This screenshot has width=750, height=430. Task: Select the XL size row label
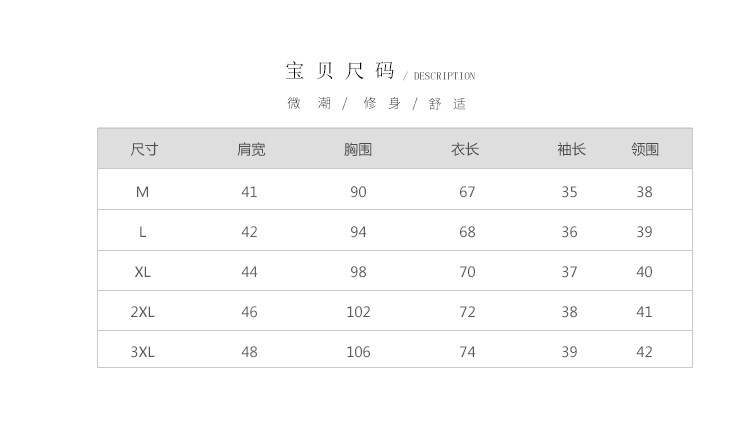pyautogui.click(x=142, y=272)
